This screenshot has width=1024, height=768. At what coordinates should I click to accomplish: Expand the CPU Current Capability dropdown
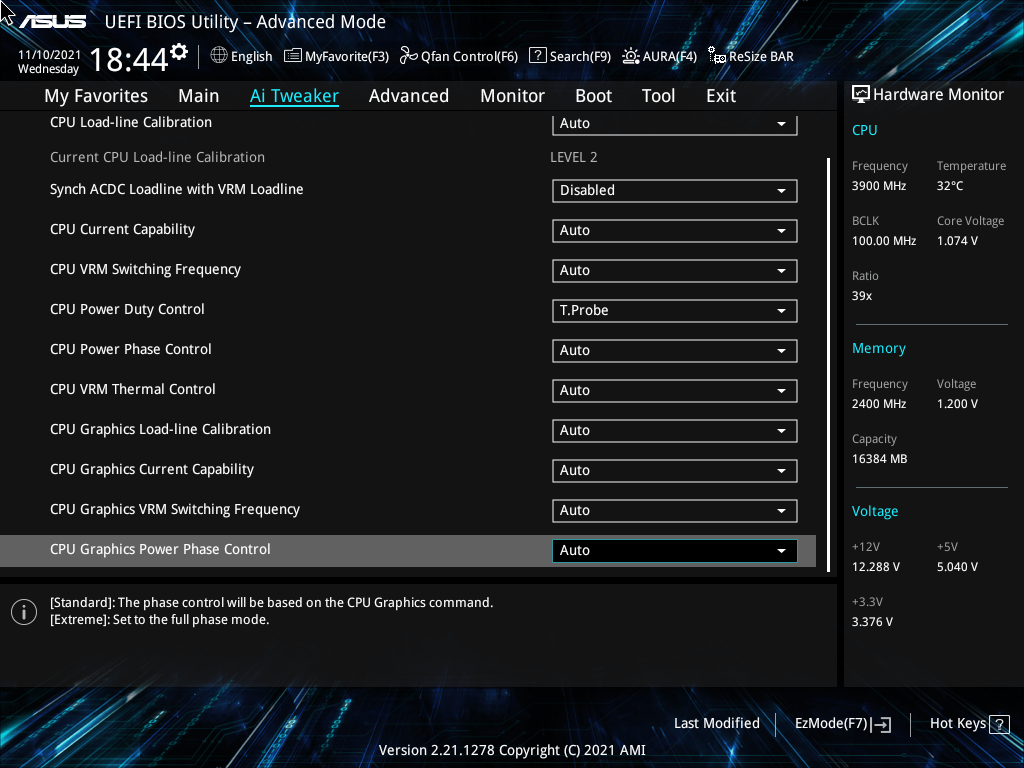(x=675, y=231)
